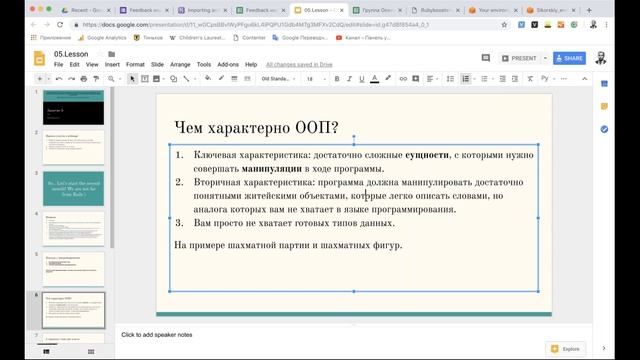The height and width of the screenshot is (360, 640).
Task: Insert a link with the chain icon
Action: coord(403,79)
